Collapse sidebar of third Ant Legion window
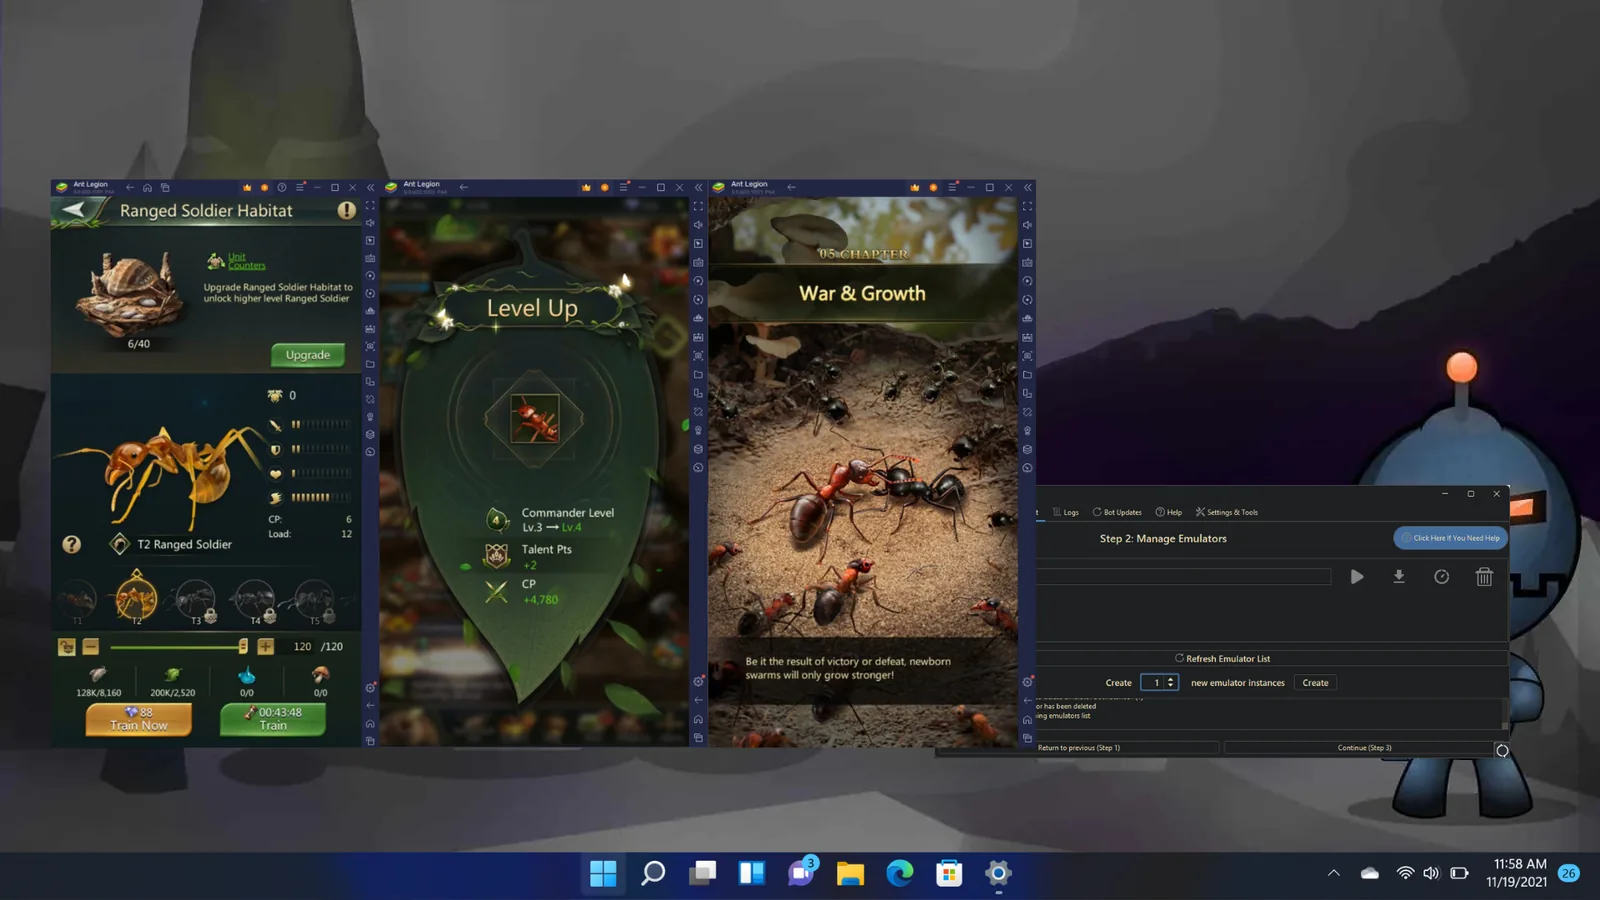Screen dimensions: 1600x900 pos(1027,188)
